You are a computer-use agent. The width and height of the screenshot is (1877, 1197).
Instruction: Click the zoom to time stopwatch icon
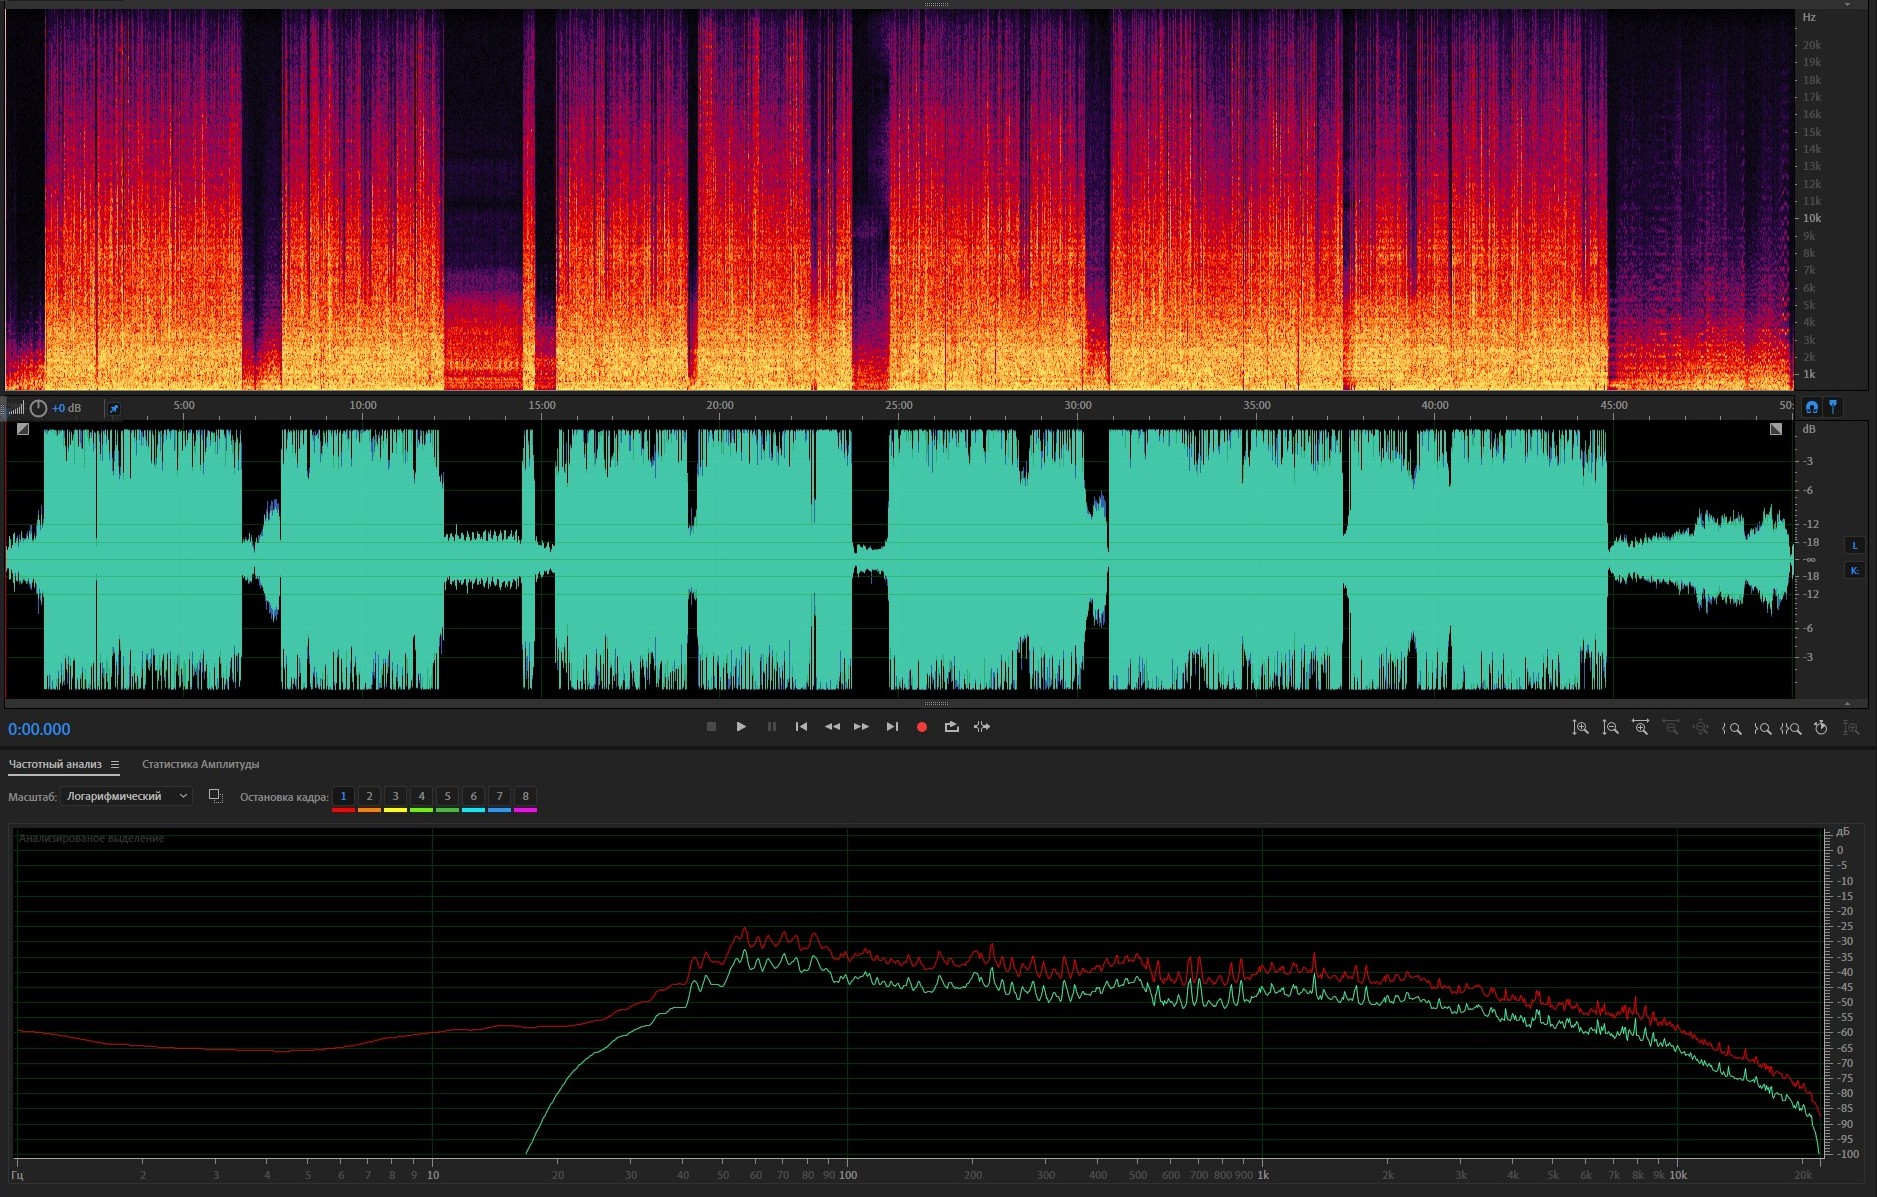point(1820,728)
